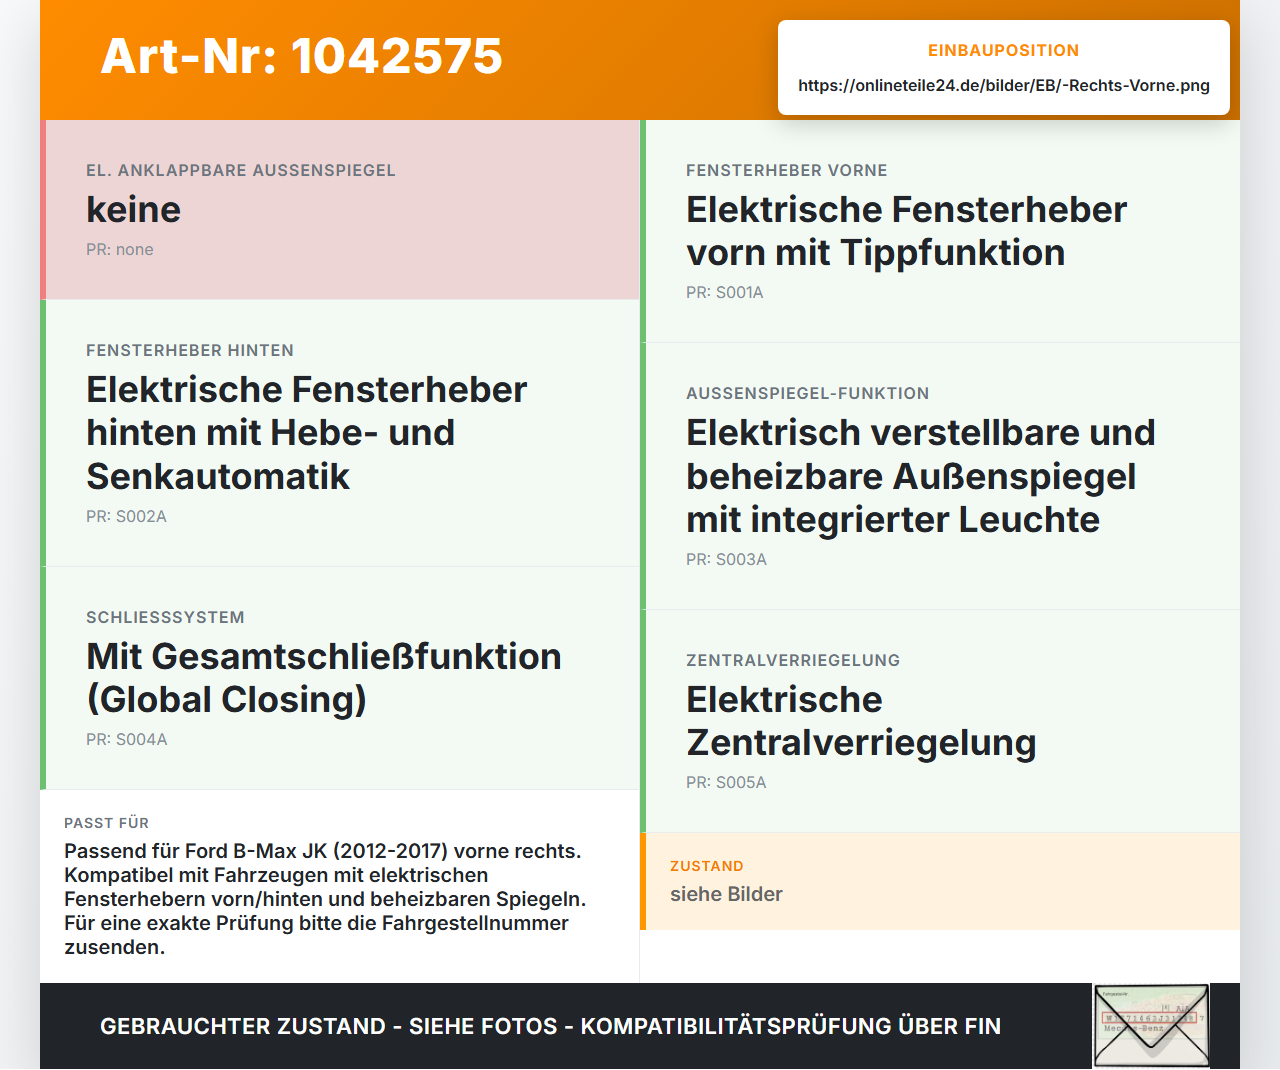Click the envelope thumbnail in footer
This screenshot has width=1280, height=1070.
pyautogui.click(x=1151, y=1026)
